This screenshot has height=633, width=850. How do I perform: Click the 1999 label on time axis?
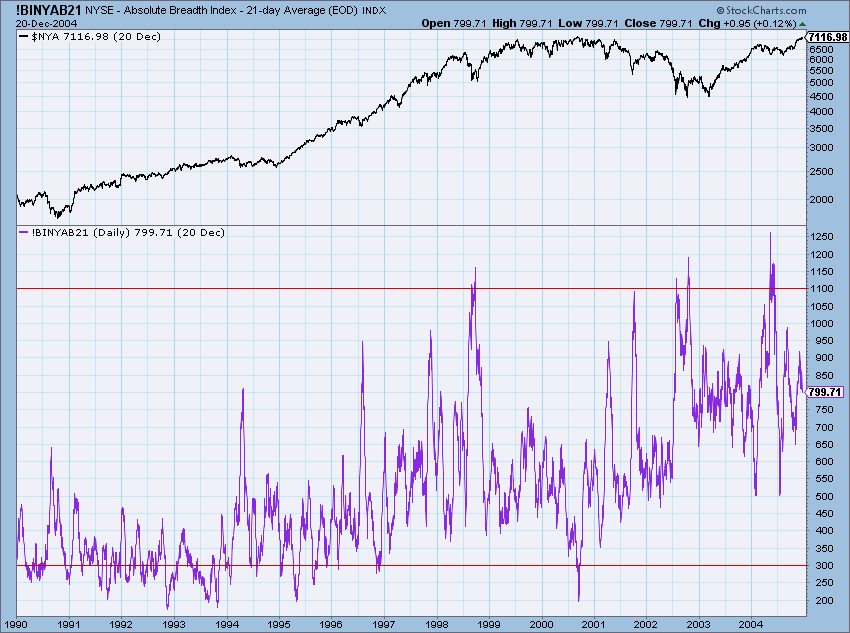(490, 624)
